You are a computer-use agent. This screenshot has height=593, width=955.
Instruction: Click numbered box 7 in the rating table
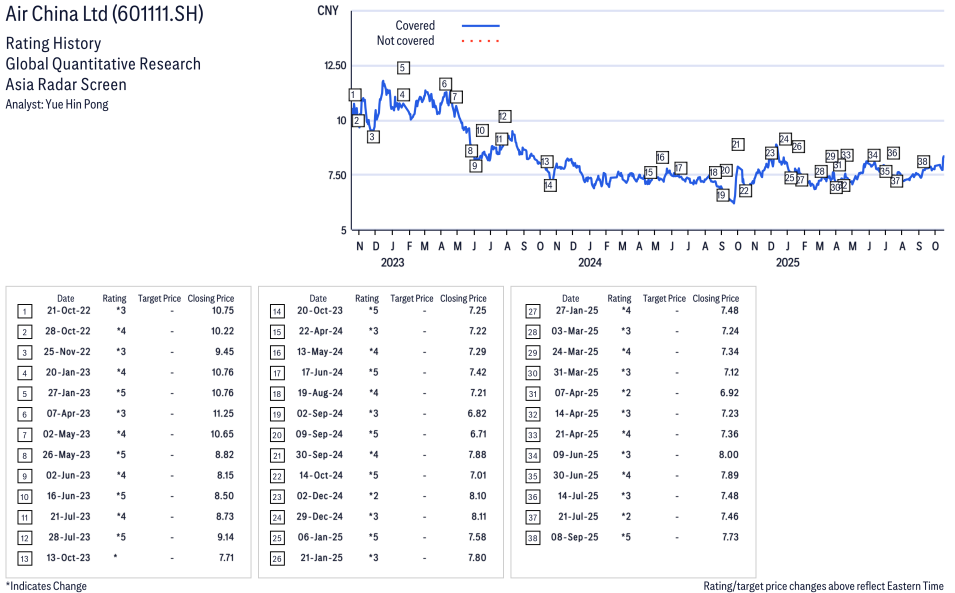tap(25, 433)
